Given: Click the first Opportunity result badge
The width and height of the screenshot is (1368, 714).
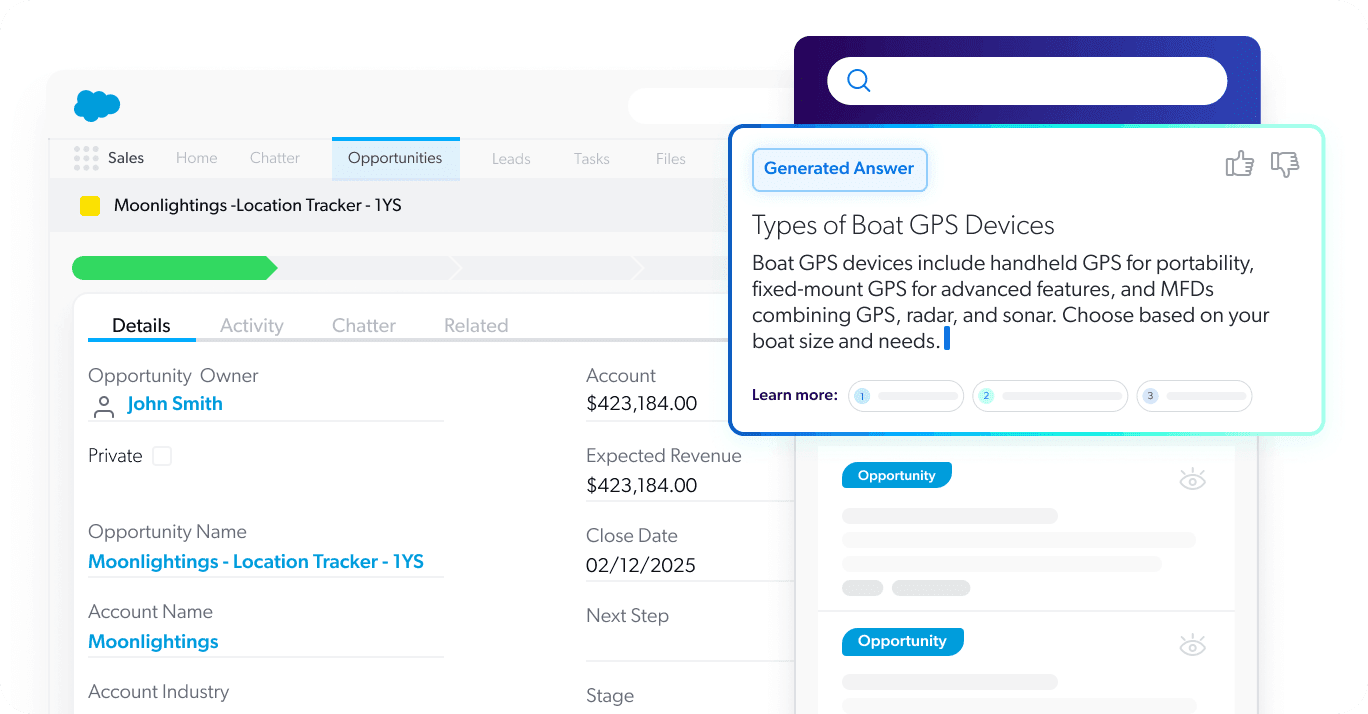Looking at the screenshot, I should coord(897,475).
